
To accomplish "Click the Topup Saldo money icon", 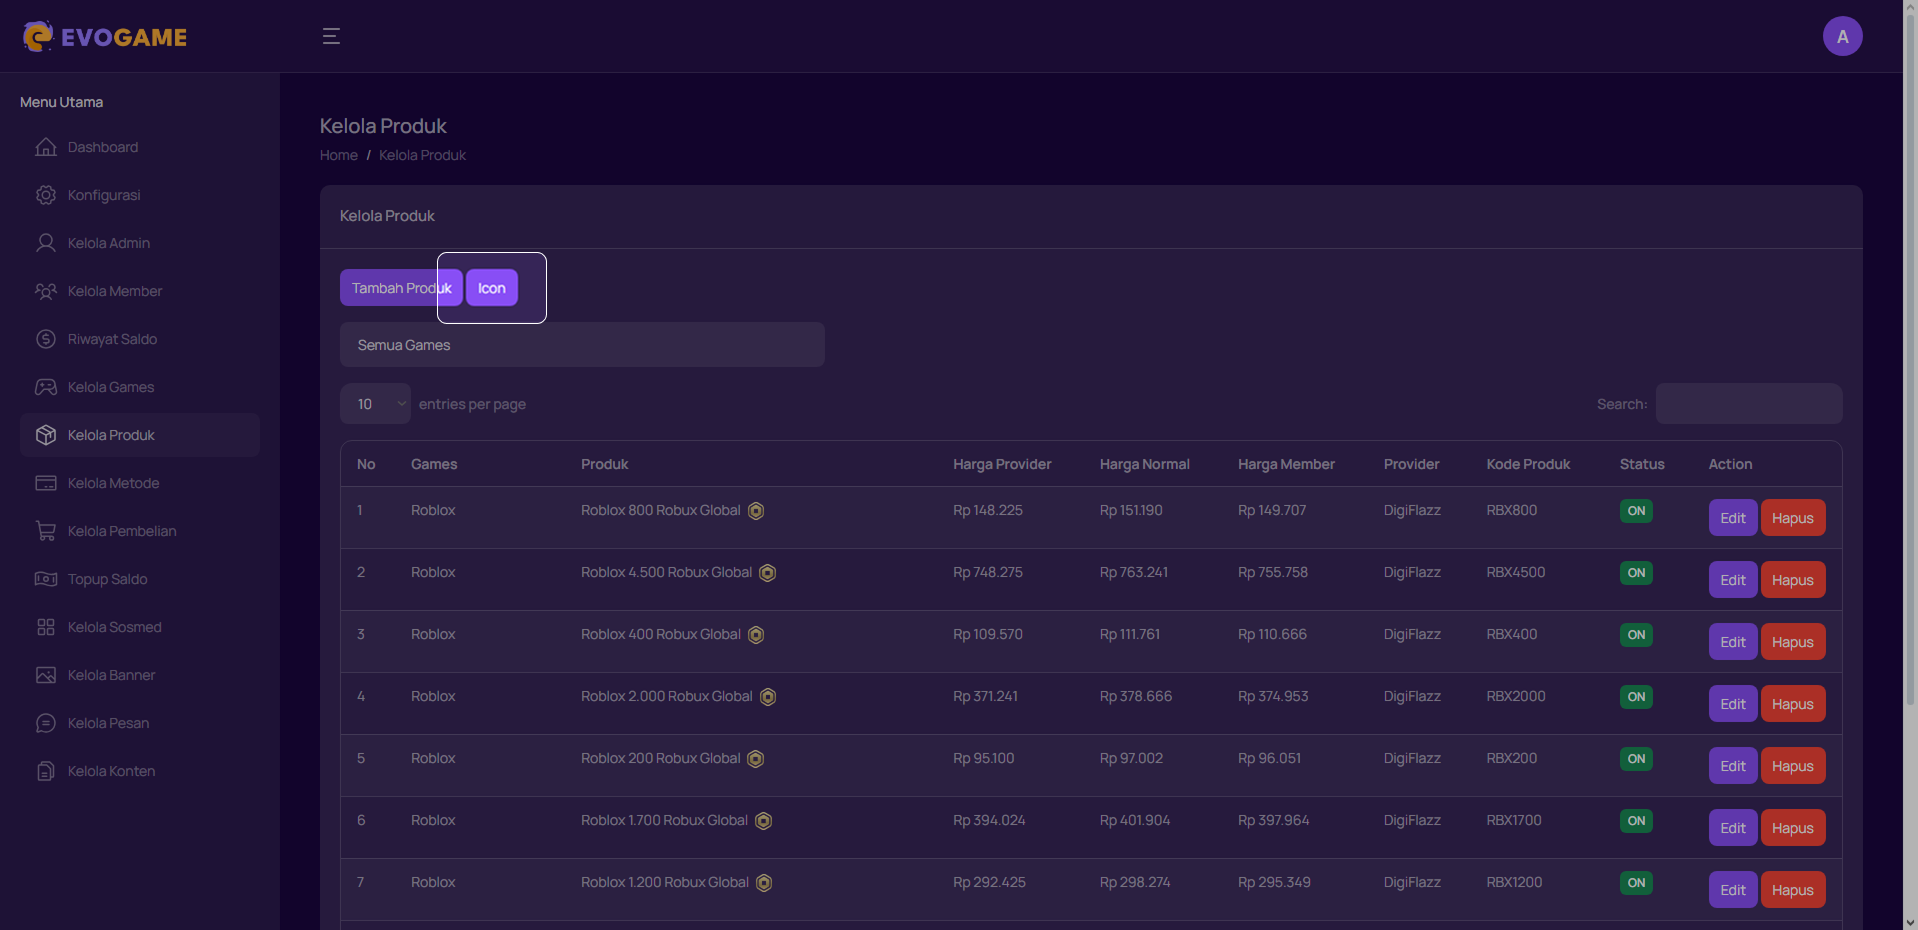I will tap(46, 579).
